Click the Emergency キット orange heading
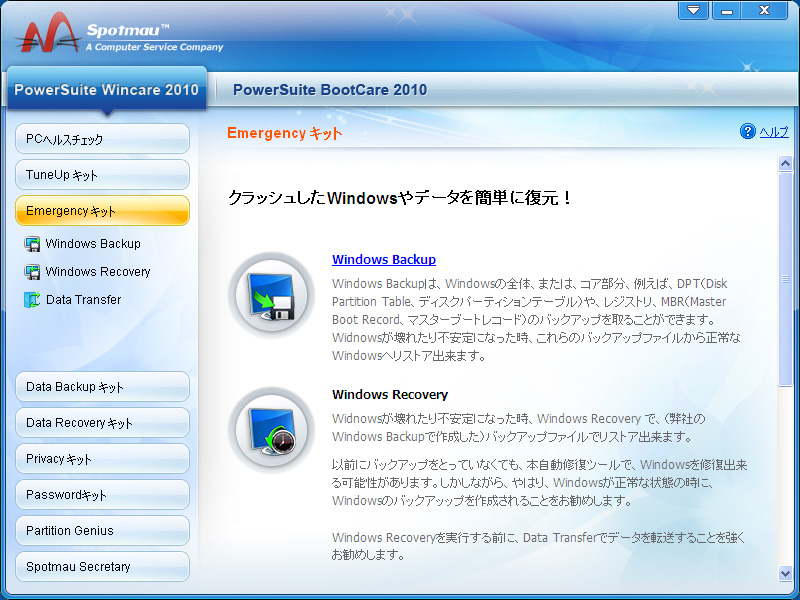 [284, 133]
